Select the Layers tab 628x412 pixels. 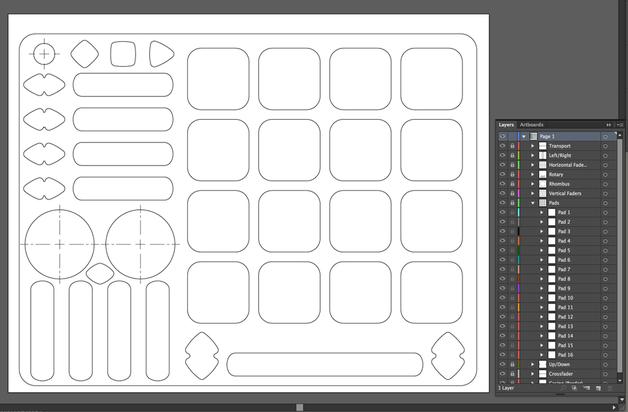(x=506, y=125)
